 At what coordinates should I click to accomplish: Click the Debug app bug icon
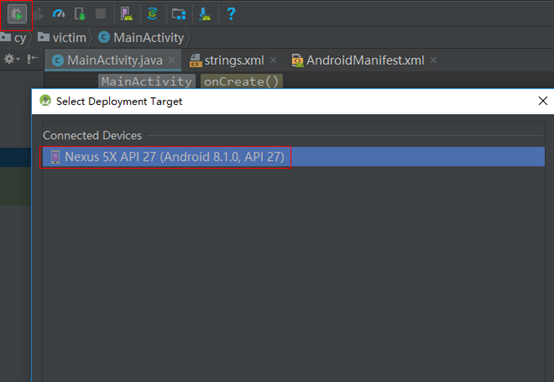coord(17,14)
